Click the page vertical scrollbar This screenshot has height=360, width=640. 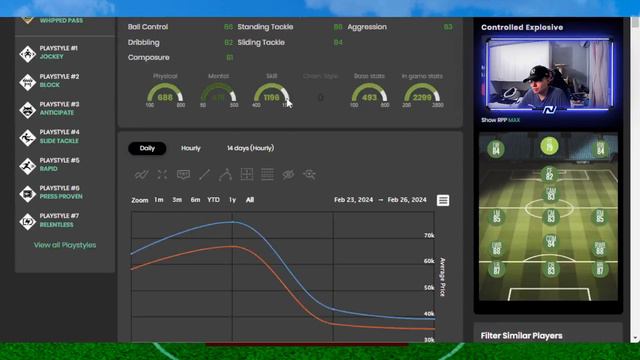(x=635, y=180)
